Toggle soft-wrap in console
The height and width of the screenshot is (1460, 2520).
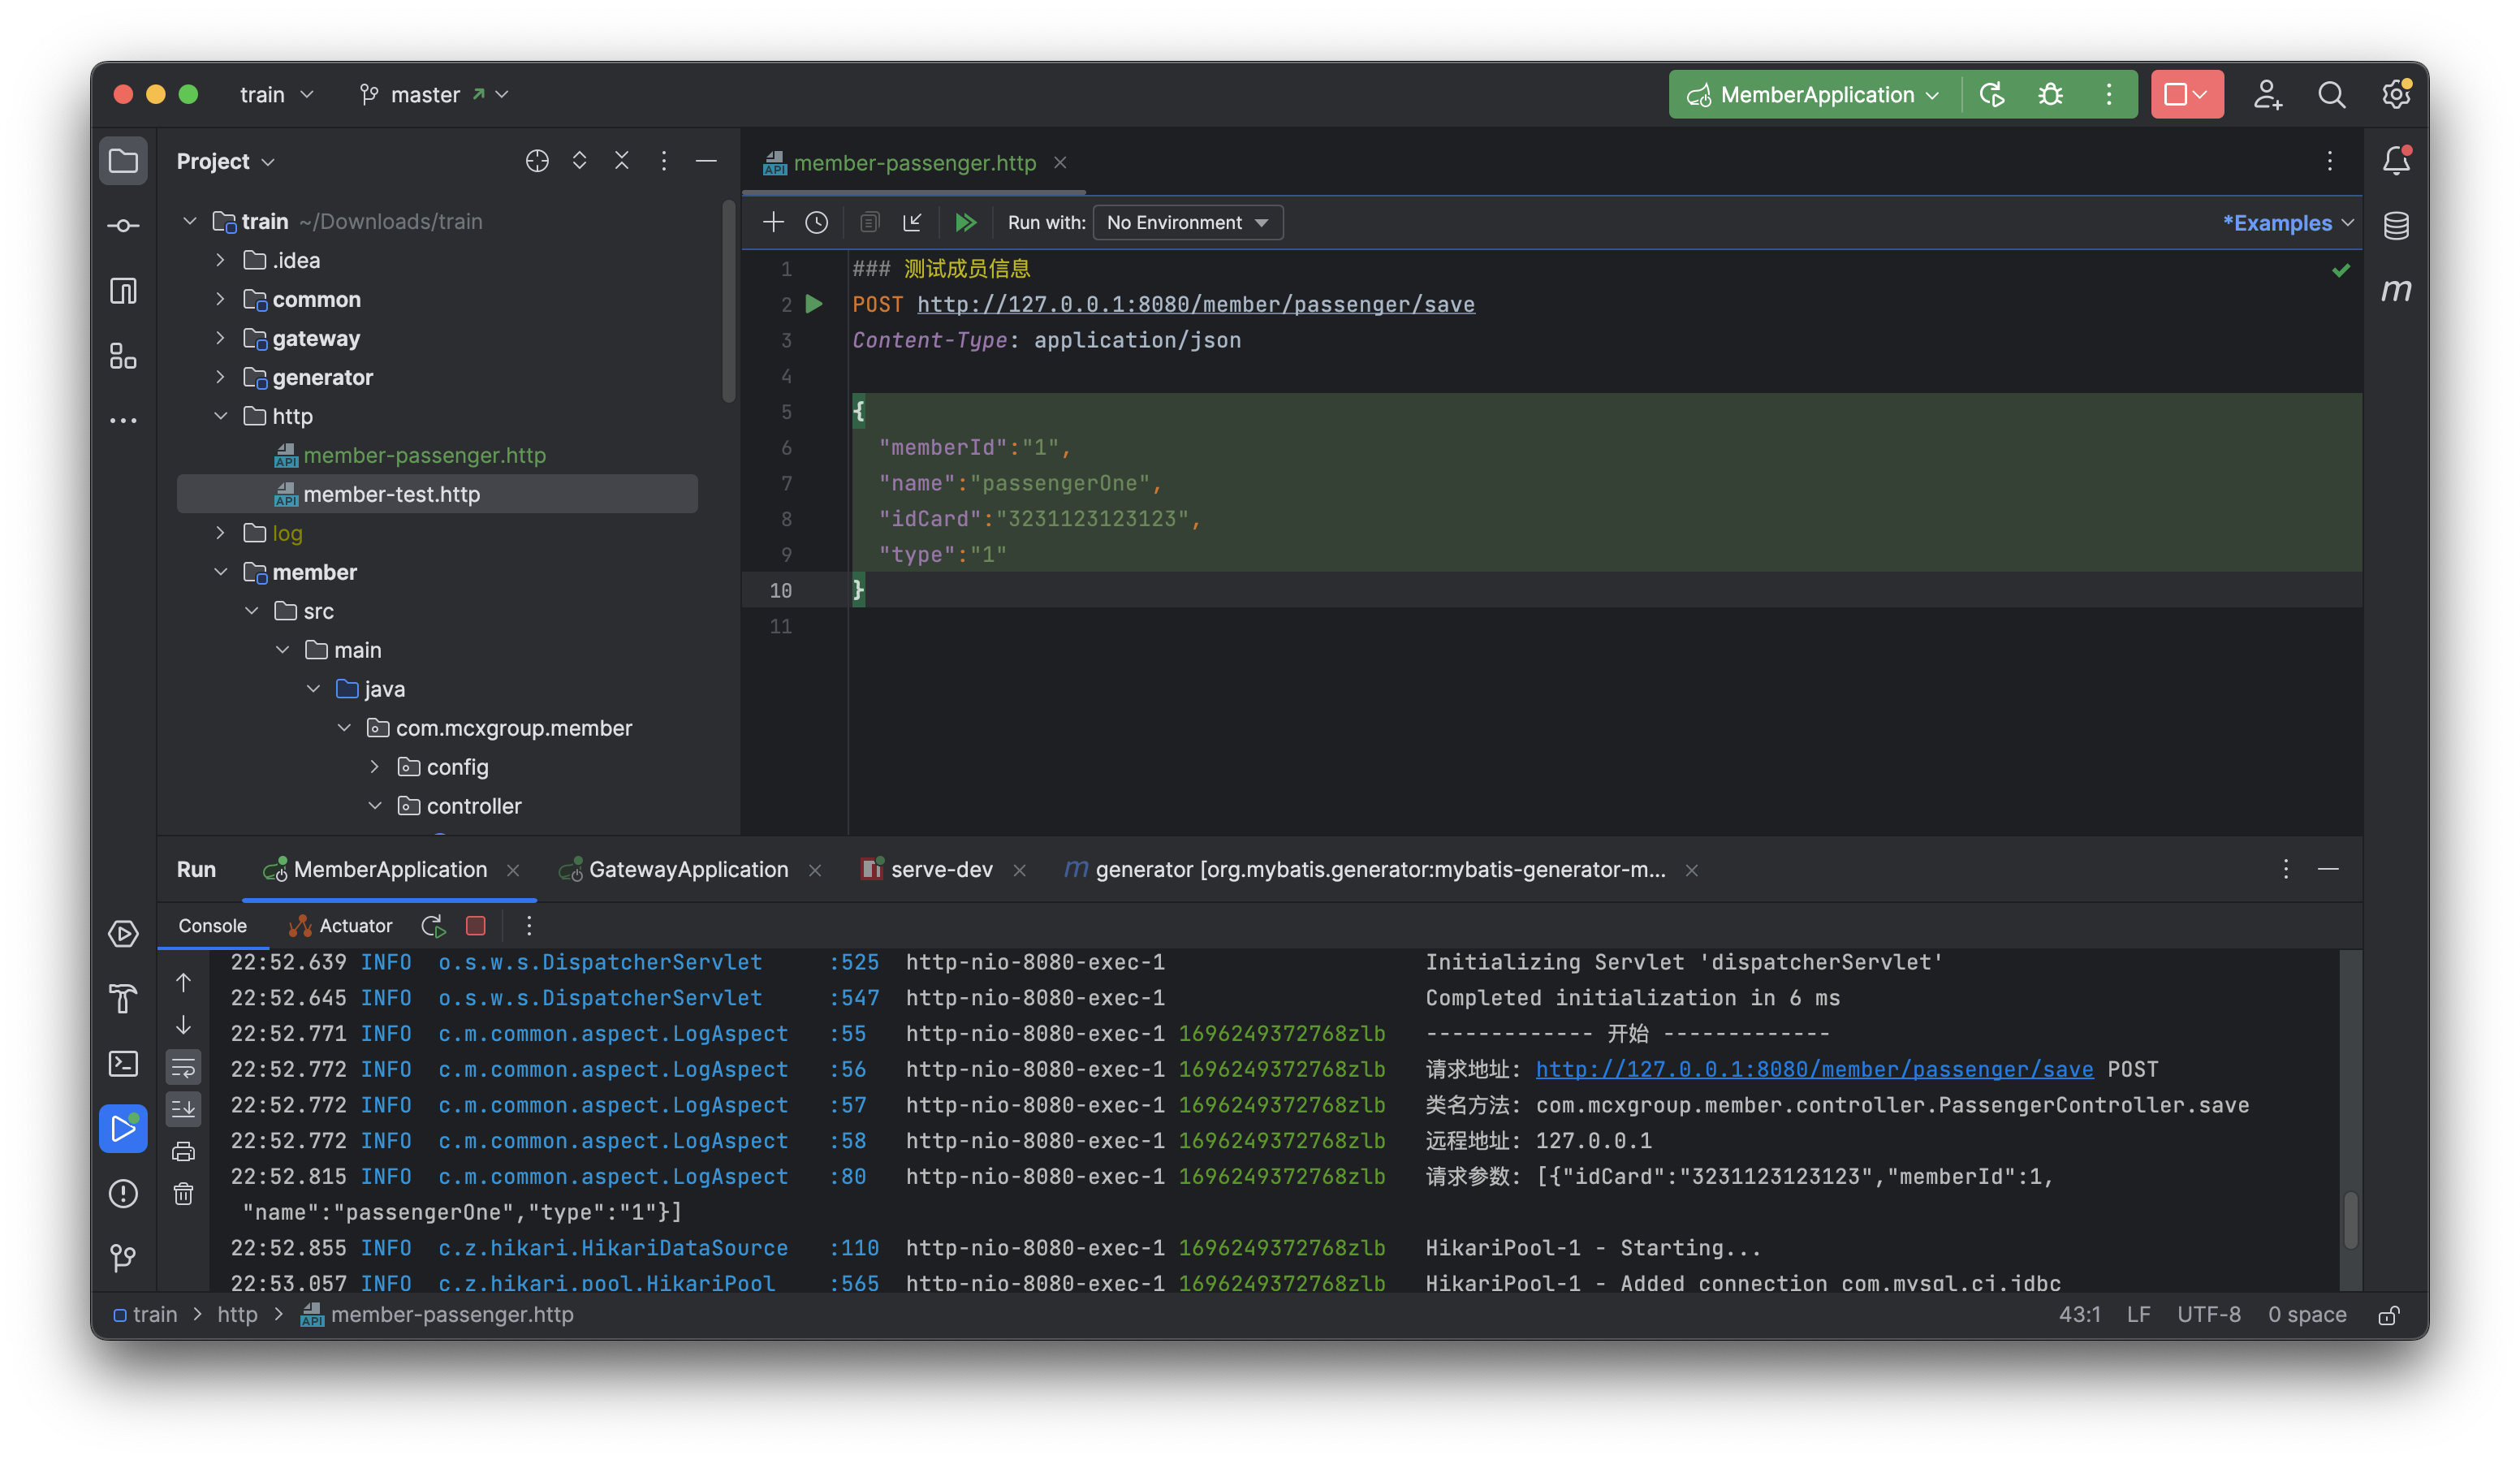pos(183,1067)
